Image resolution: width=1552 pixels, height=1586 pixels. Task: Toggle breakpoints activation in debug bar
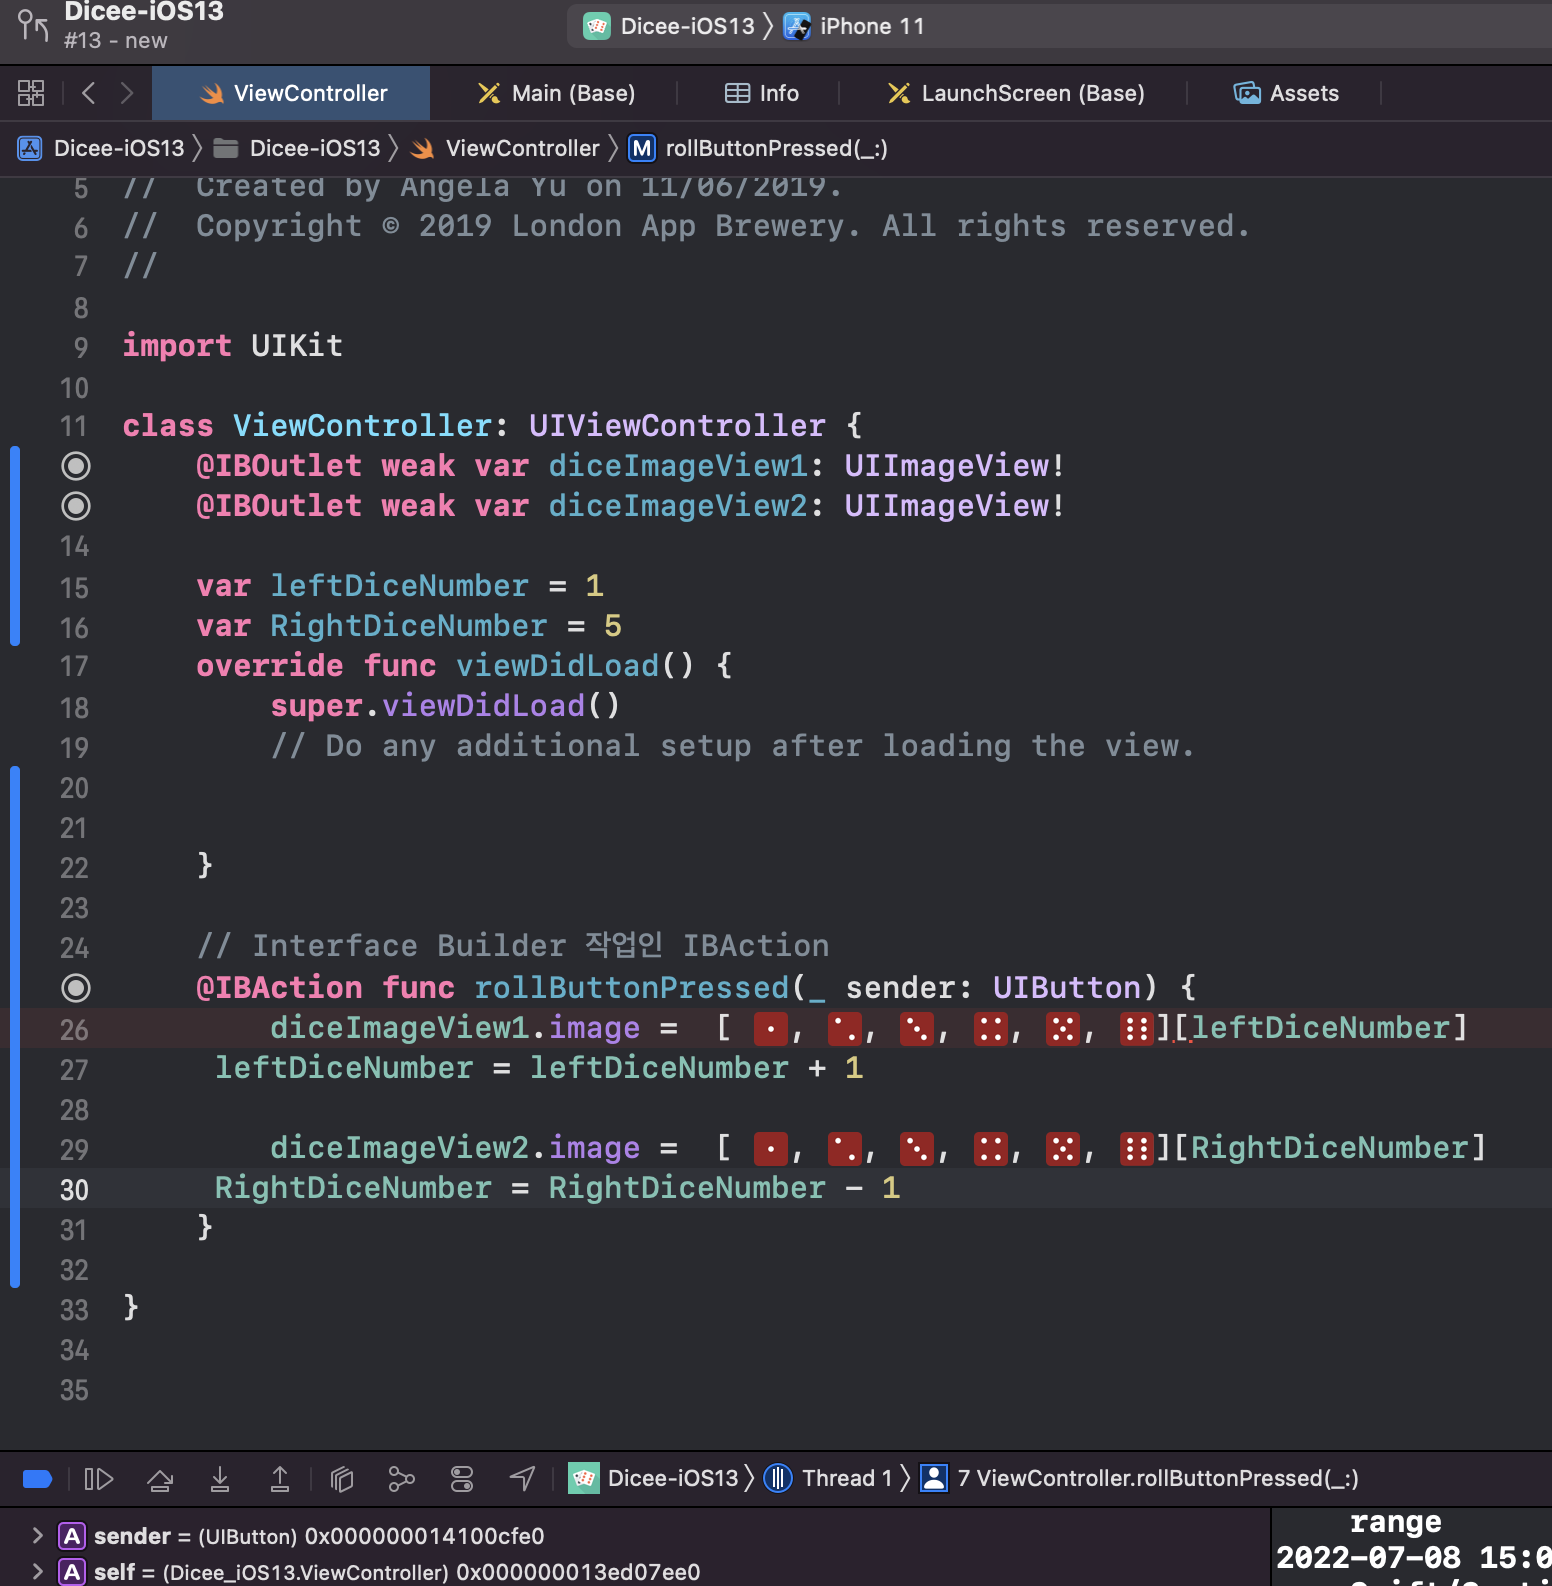(x=37, y=1478)
